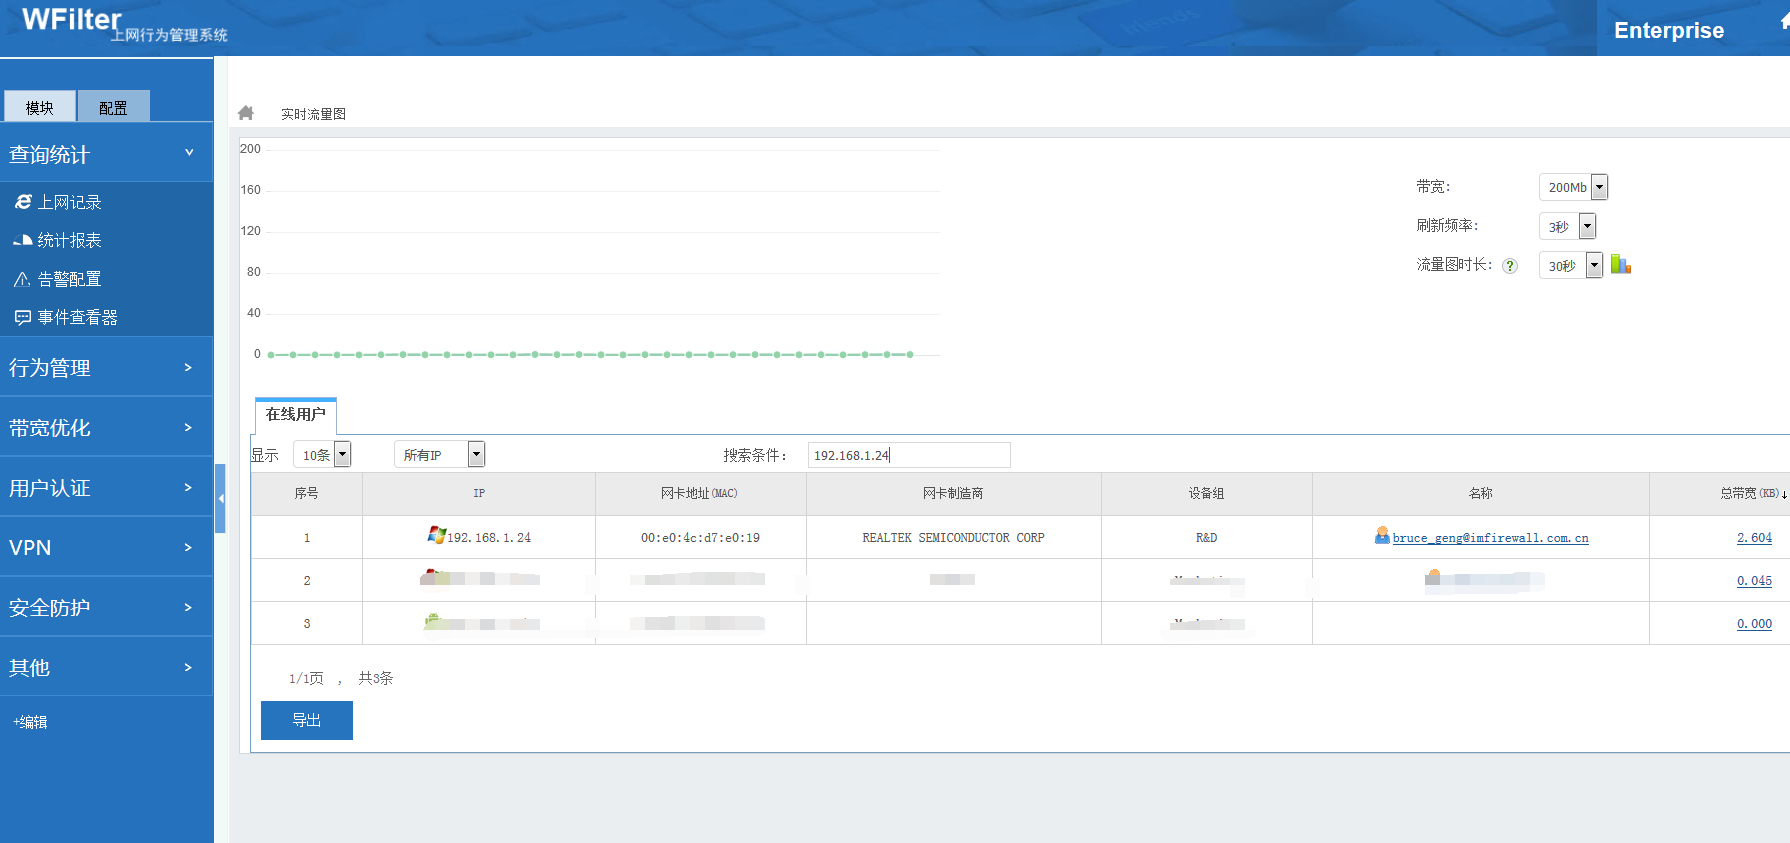Collapse the left sidebar with the arrow handle
1790x843 pixels.
point(220,497)
